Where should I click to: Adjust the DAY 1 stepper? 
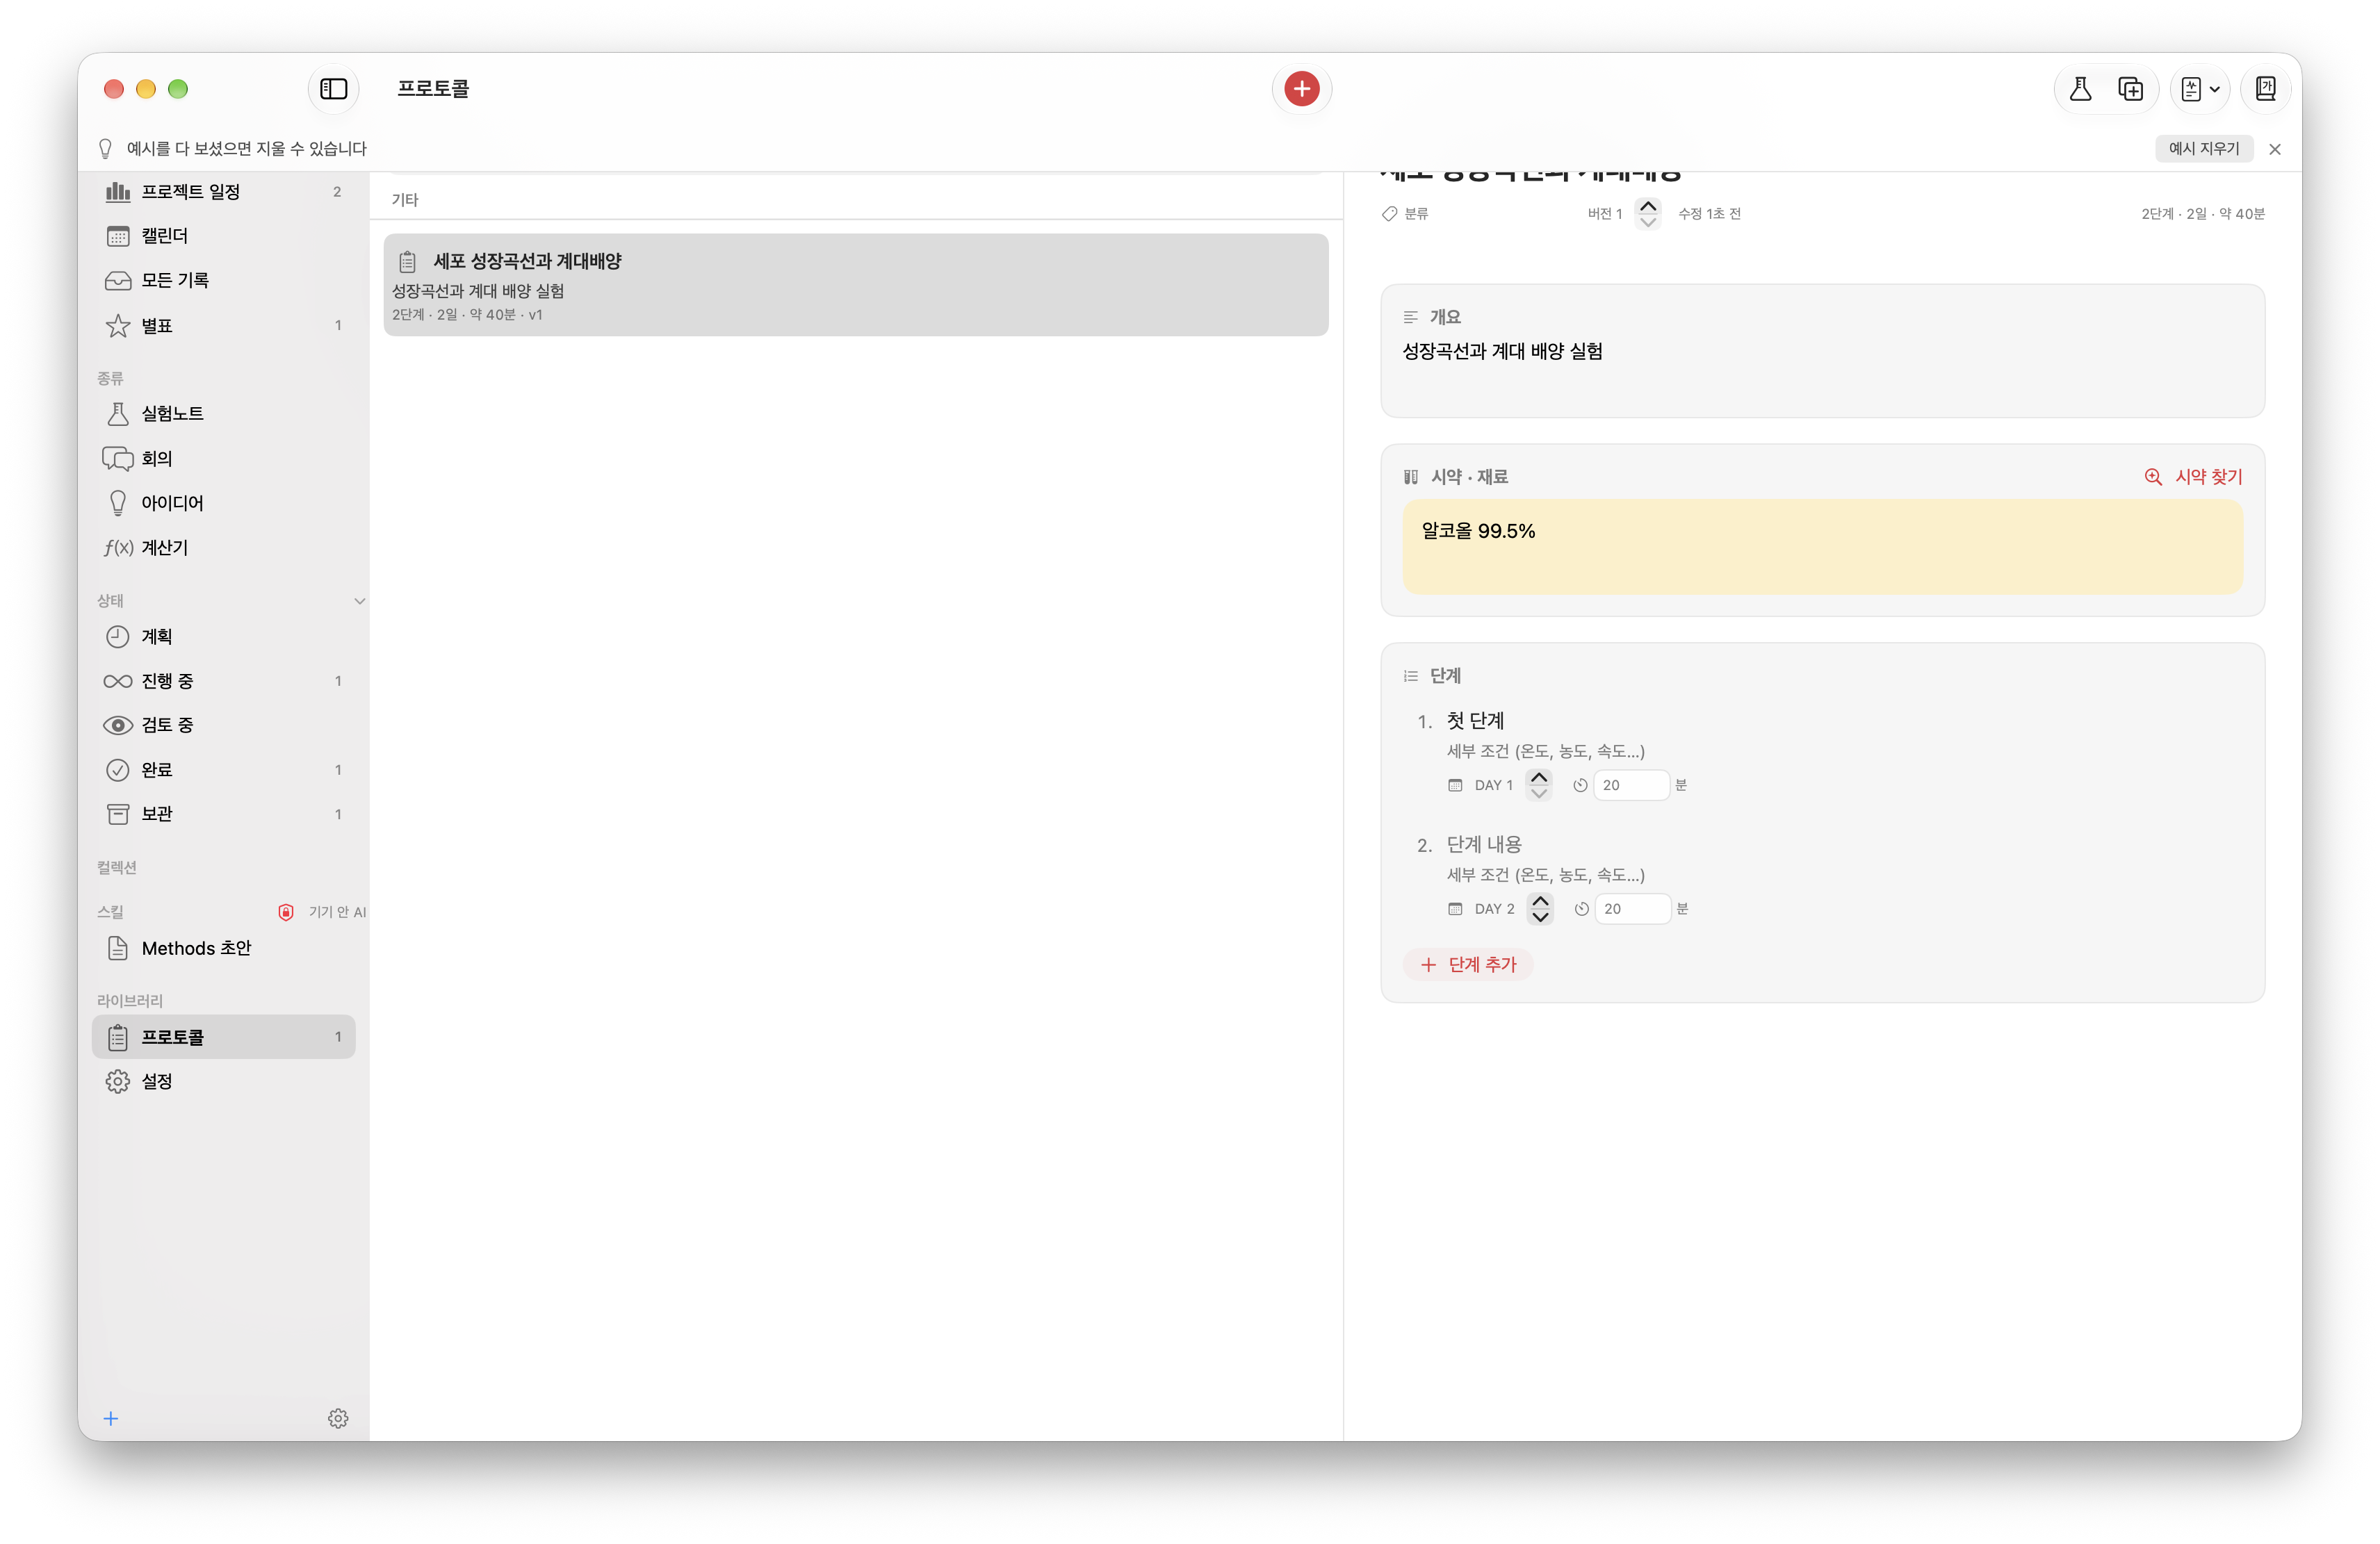click(x=1539, y=785)
